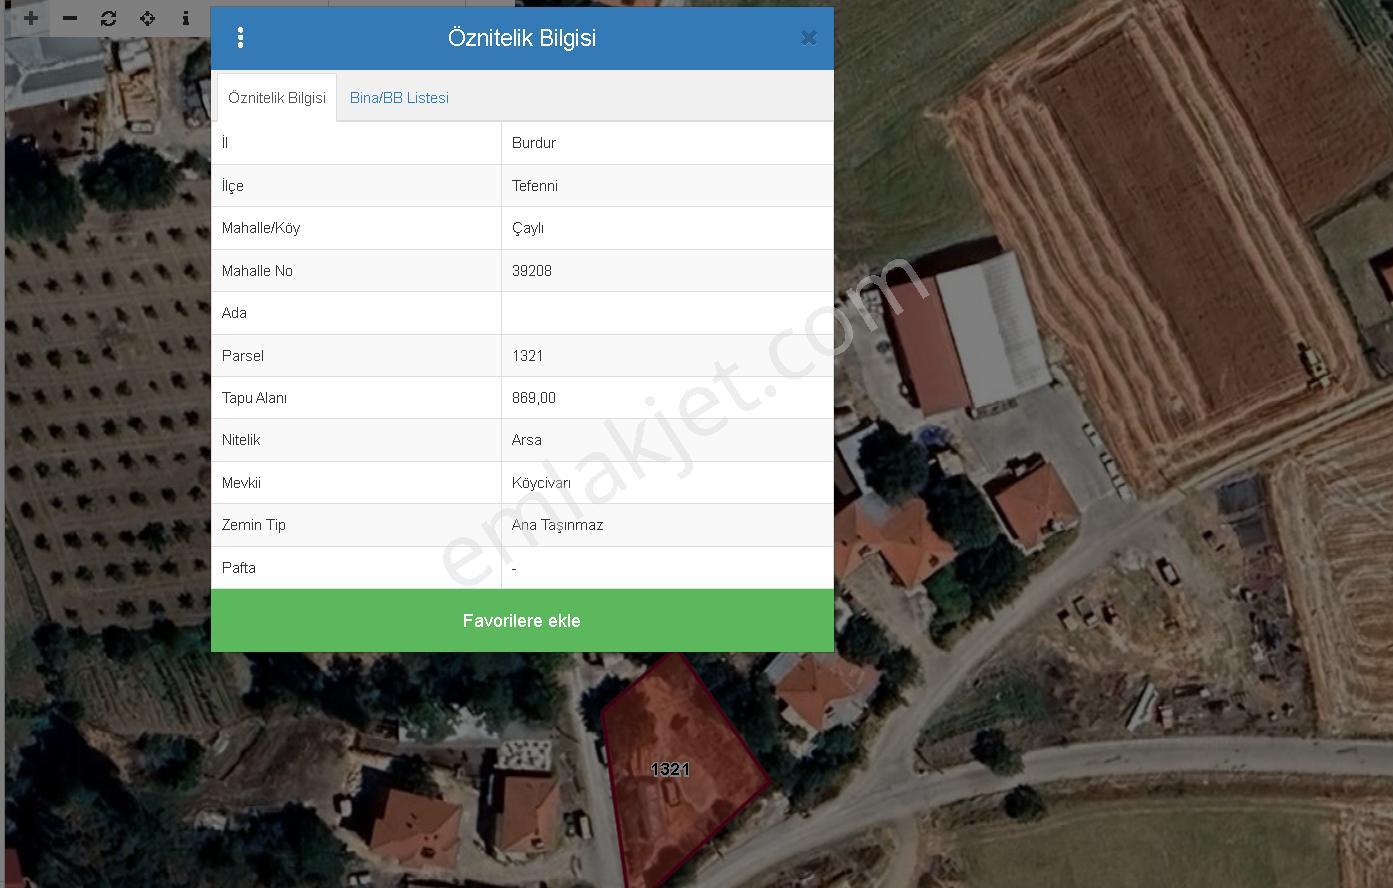Select the Çaylı neighborhood value

tap(527, 228)
